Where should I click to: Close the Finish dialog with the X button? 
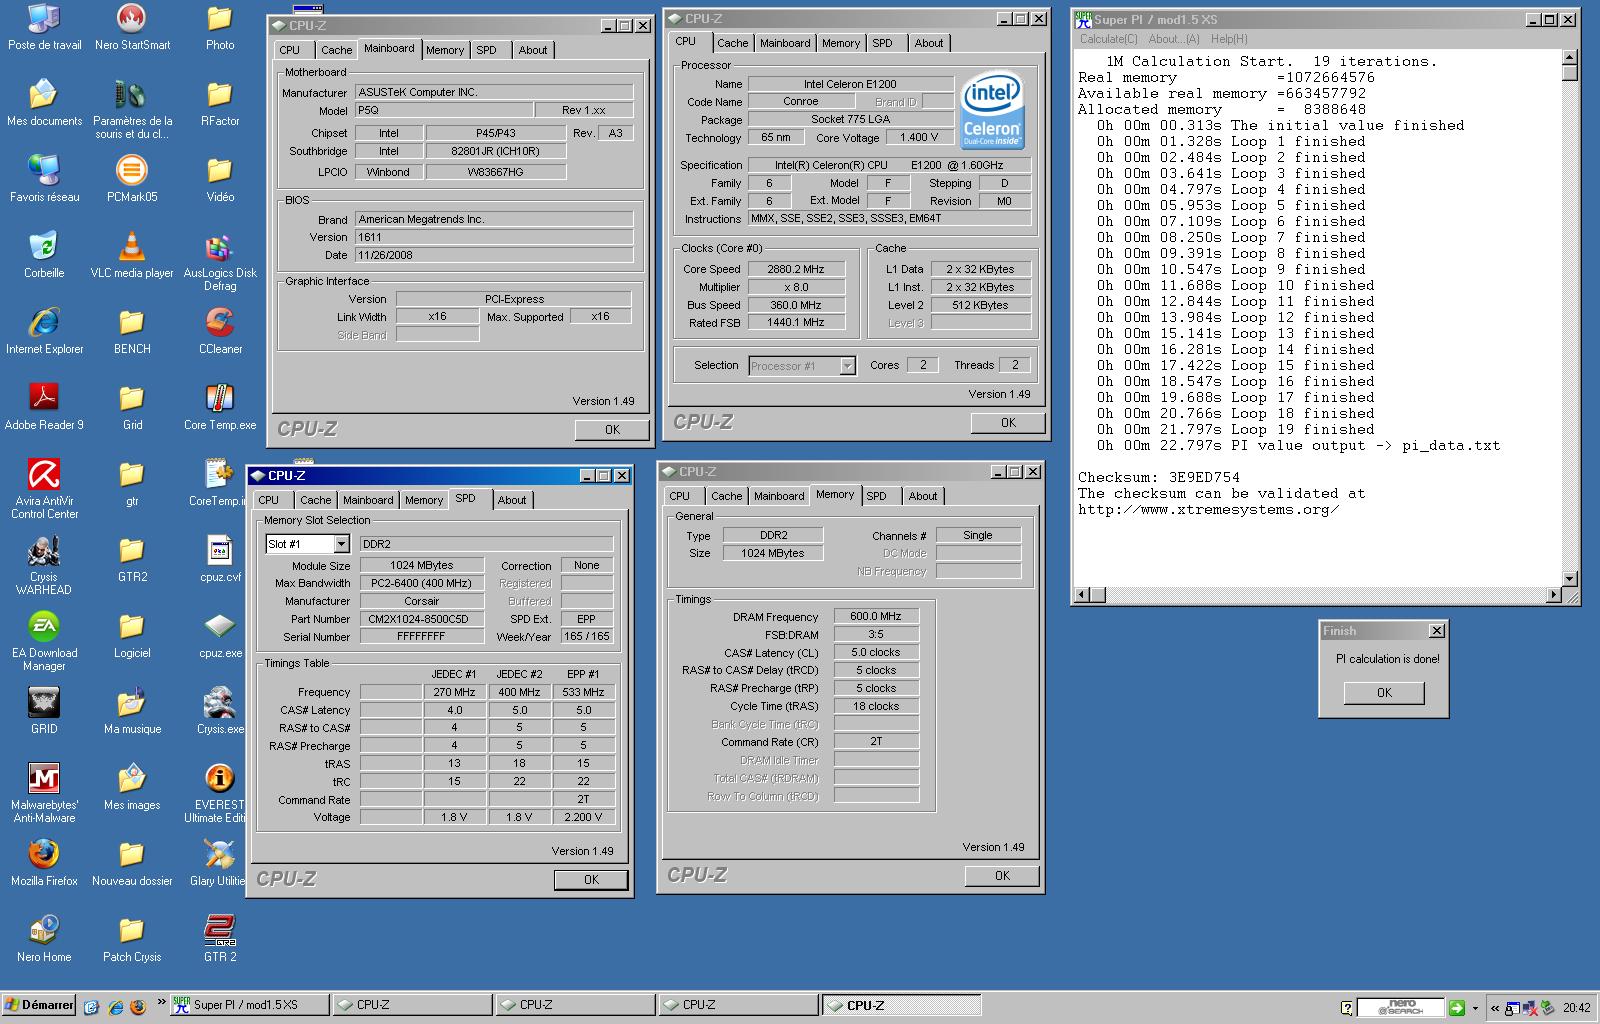click(x=1437, y=631)
